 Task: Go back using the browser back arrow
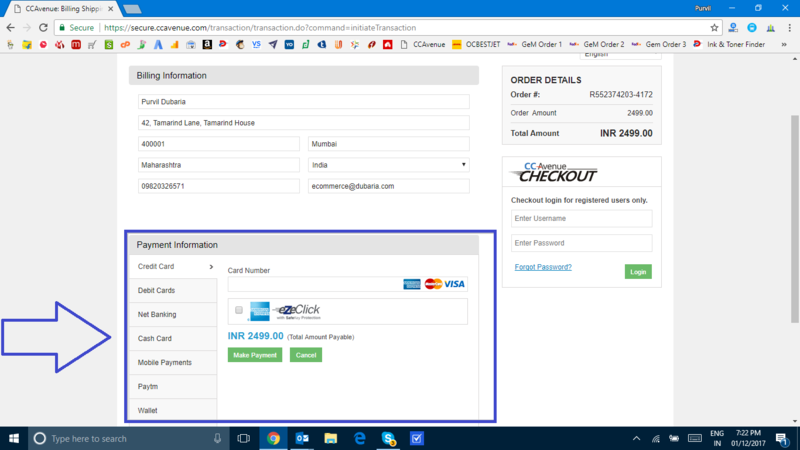[x=10, y=28]
